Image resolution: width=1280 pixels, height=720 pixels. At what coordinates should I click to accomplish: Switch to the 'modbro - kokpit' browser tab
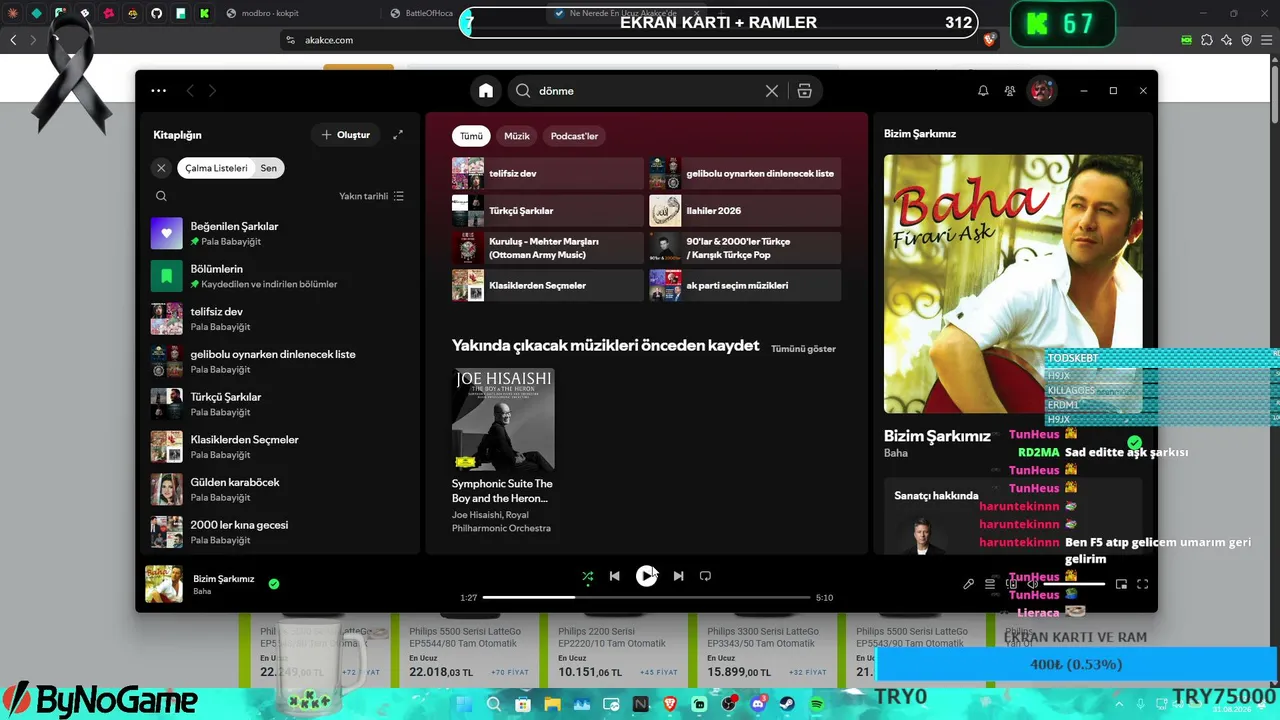[298, 13]
